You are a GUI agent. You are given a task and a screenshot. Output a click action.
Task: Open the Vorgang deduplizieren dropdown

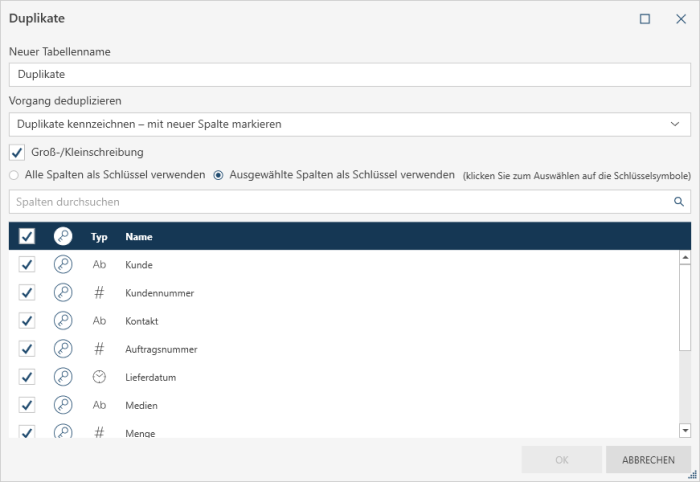349,124
